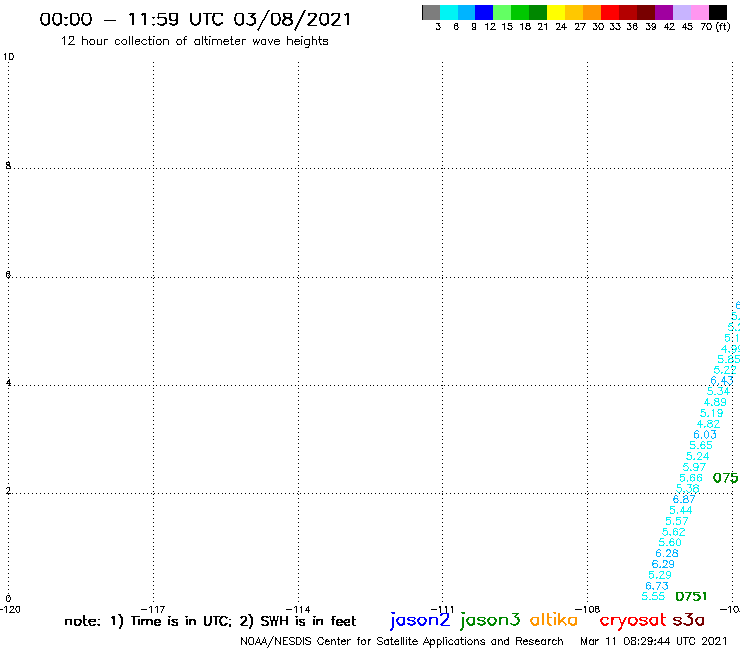Click the 6.03 wave height value
This screenshot has height=650, width=740.
pyautogui.click(x=705, y=435)
